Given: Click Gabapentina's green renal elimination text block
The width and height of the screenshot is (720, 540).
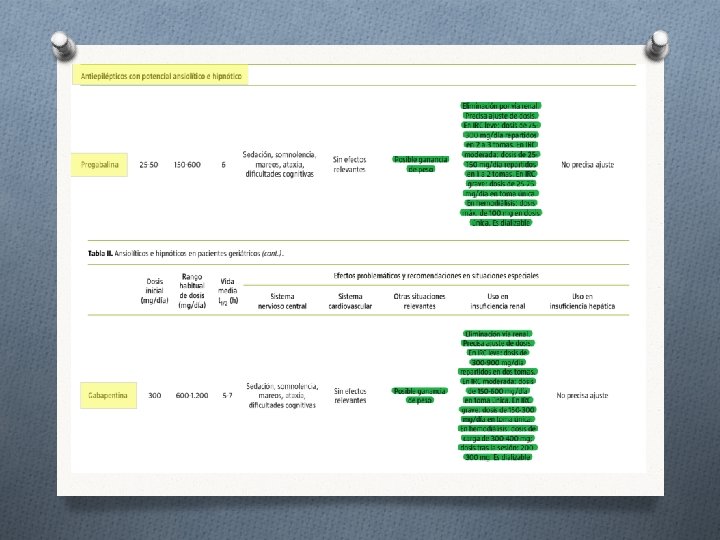Looking at the screenshot, I should click(x=498, y=395).
